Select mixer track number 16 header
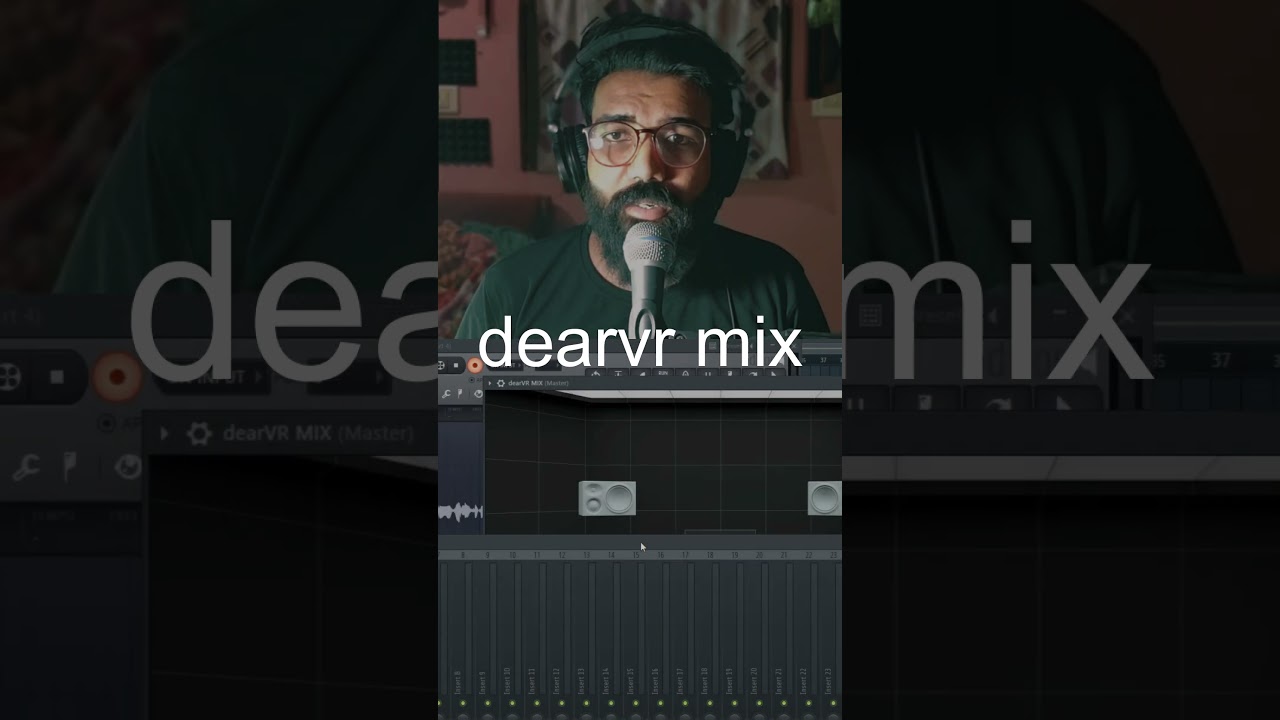The image size is (1280, 720). 660,555
